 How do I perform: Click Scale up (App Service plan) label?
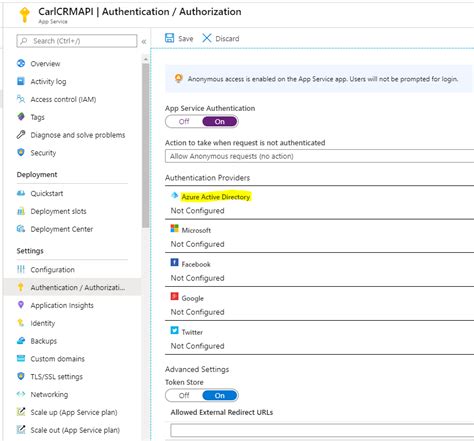click(74, 412)
